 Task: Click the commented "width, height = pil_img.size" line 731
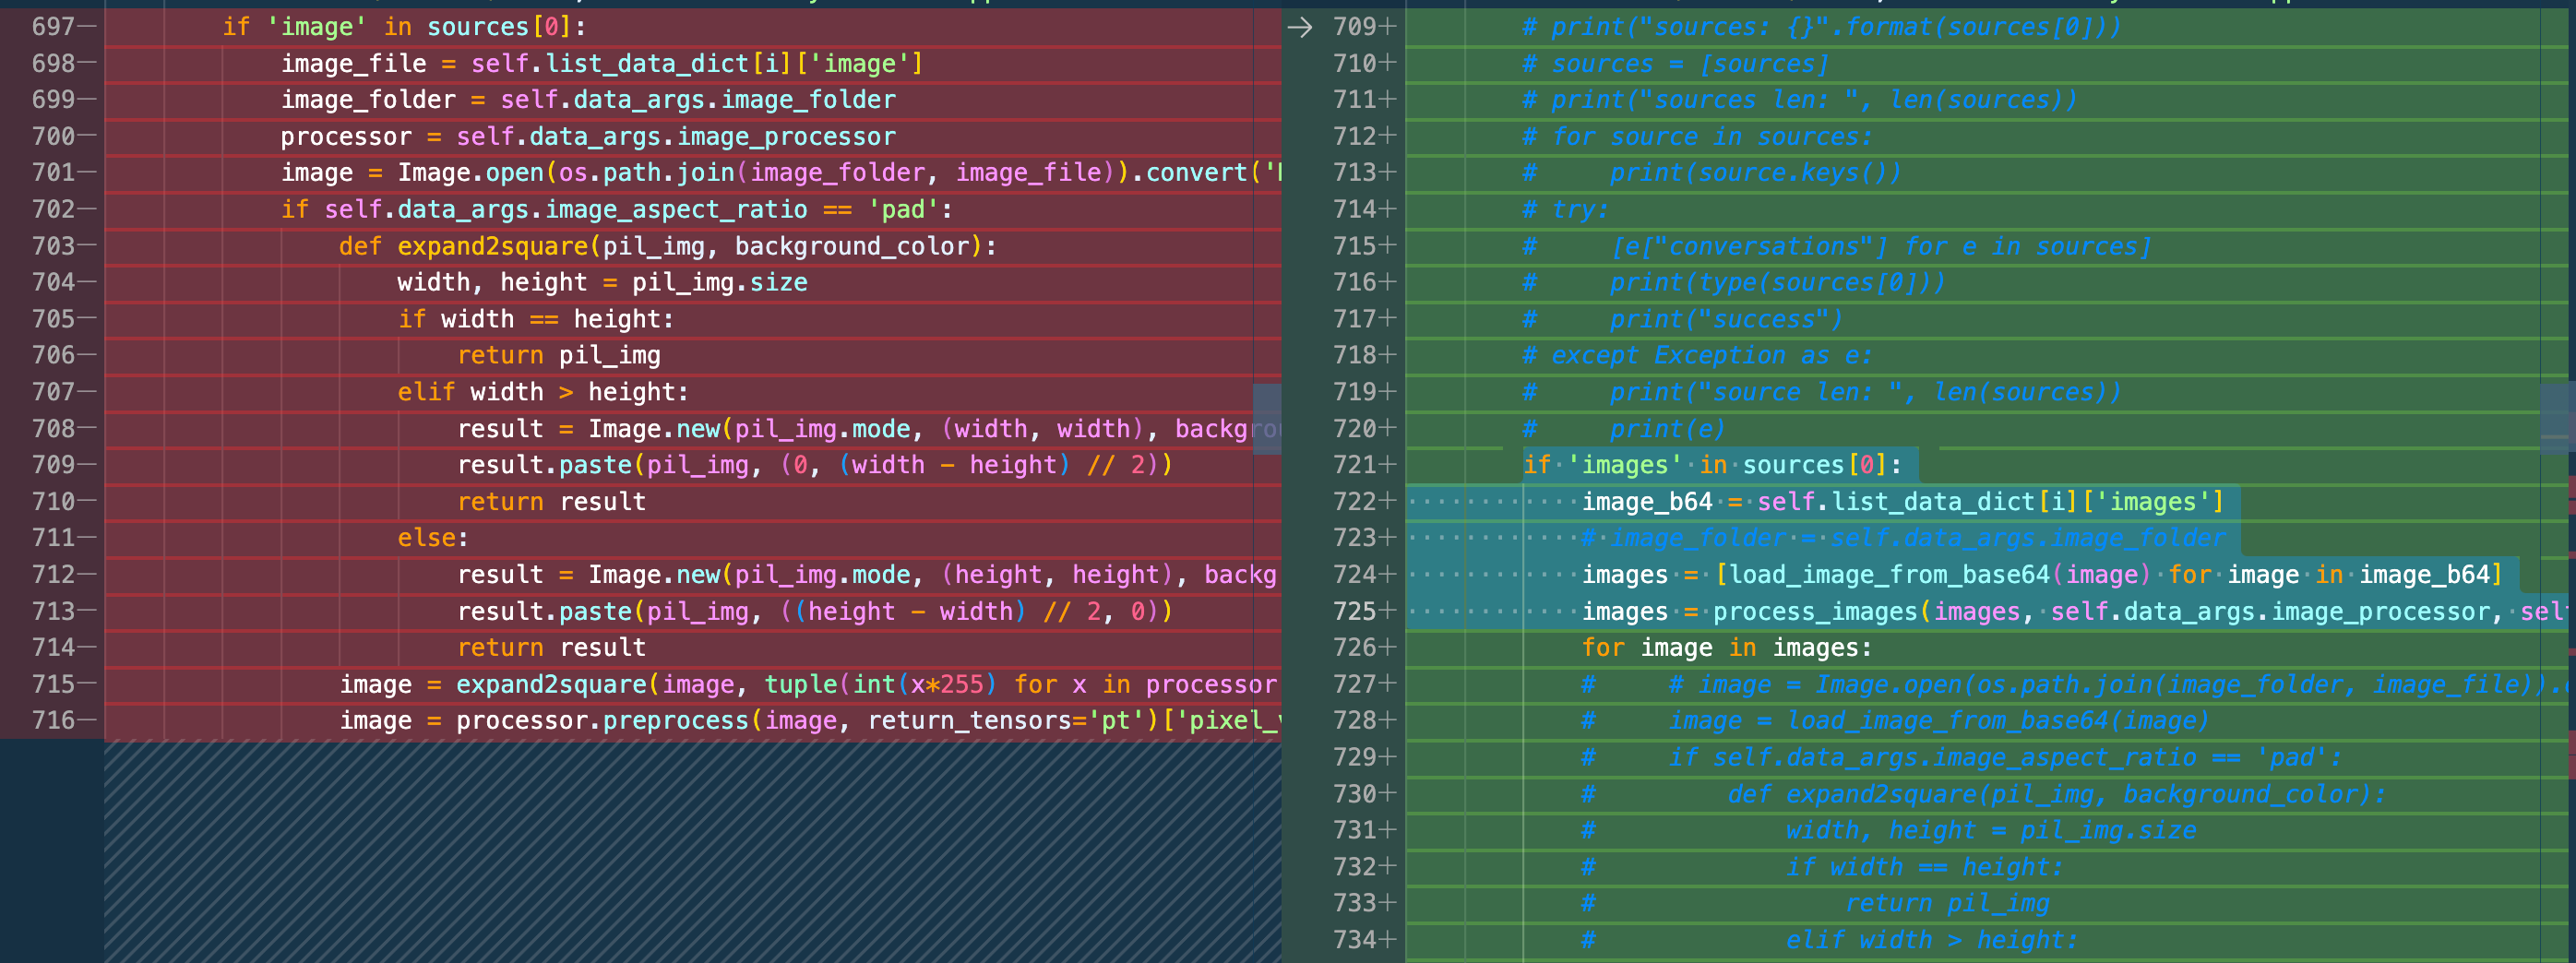[x=1888, y=830]
